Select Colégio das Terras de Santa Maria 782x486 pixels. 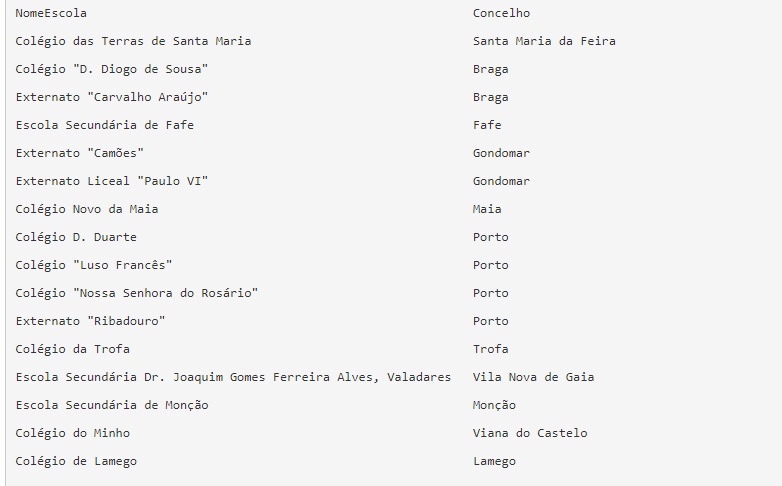coord(133,41)
